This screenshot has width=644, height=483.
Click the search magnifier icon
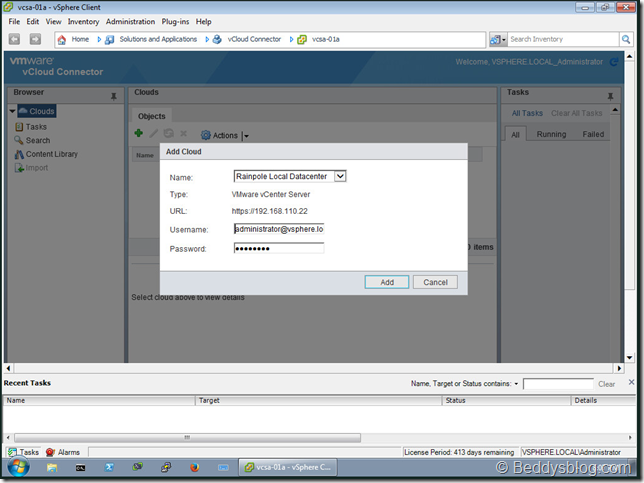[625, 39]
